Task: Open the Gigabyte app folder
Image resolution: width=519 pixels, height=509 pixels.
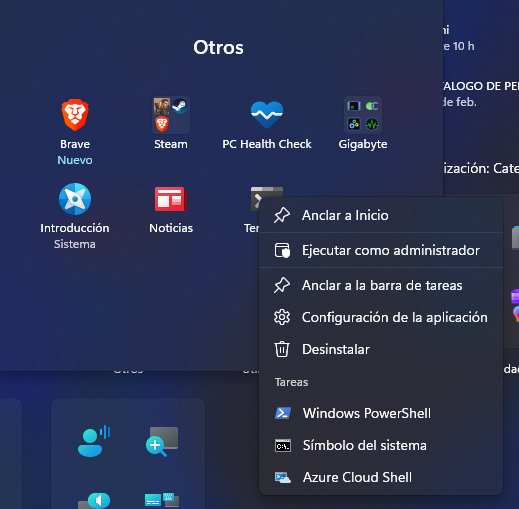Action: point(363,115)
